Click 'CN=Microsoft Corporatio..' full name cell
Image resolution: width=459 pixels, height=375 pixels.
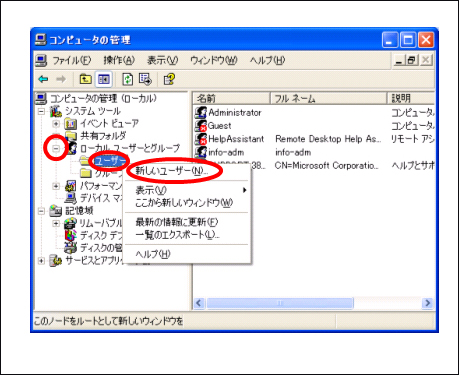coord(327,165)
